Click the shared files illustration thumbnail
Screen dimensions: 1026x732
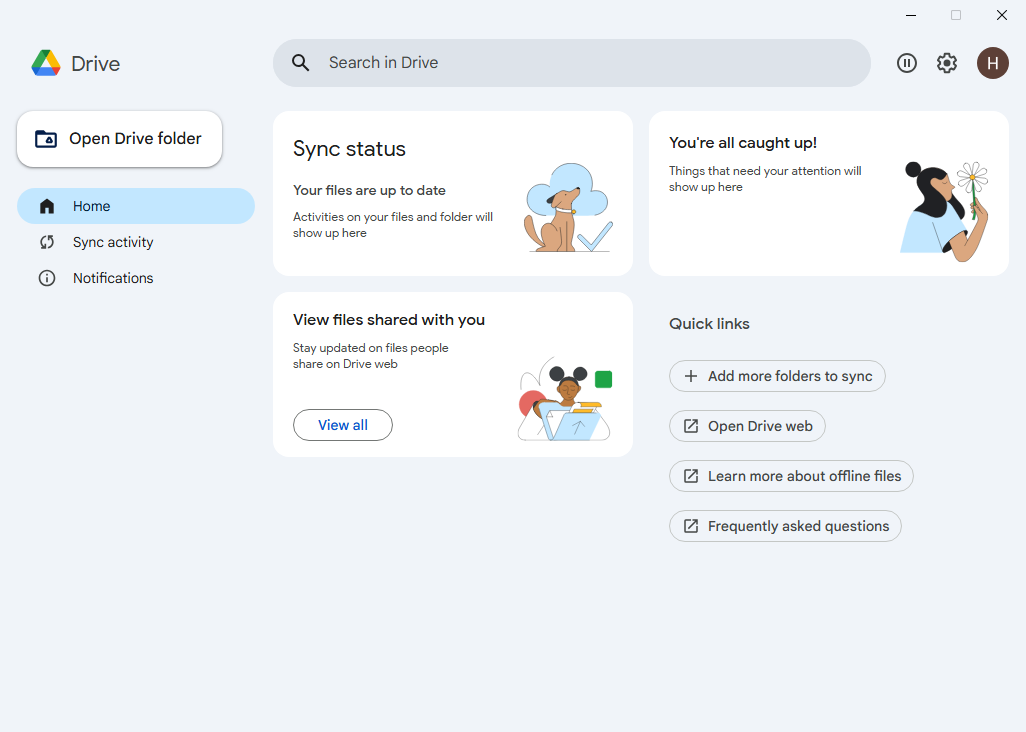(564, 400)
